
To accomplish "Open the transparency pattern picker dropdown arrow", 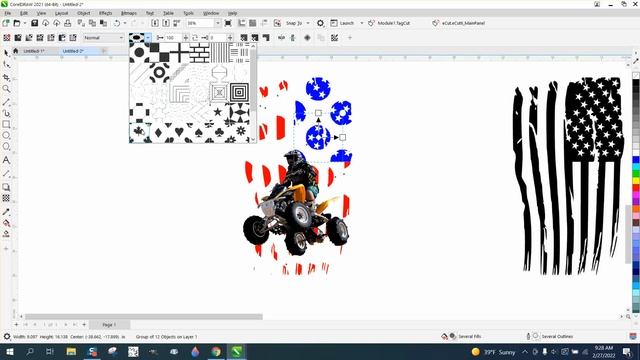I will 148,38.
